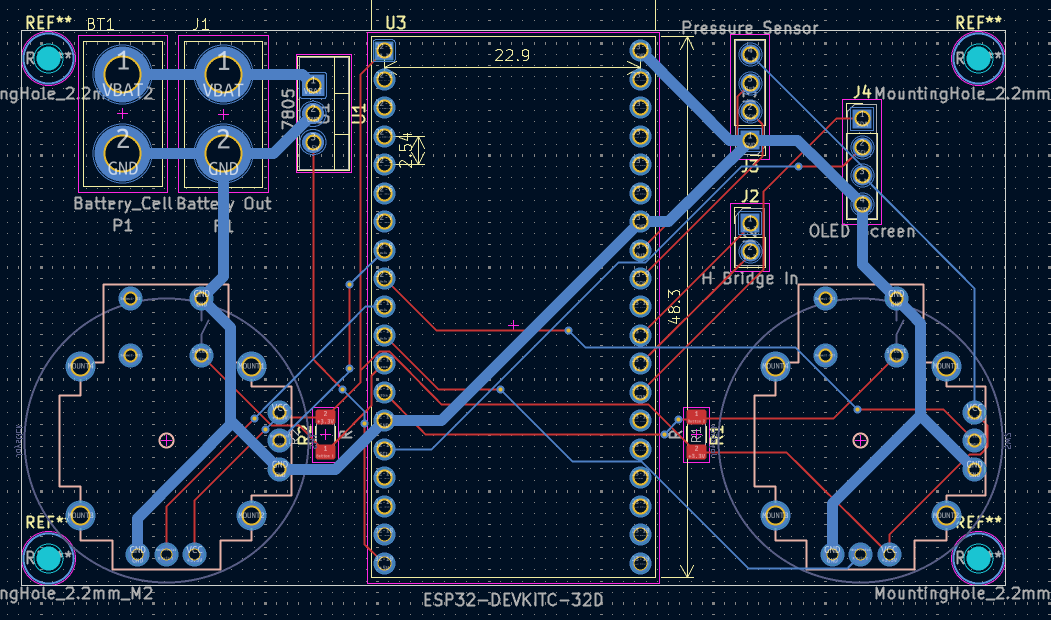
Task: Select the top-left mounting hole pad
Action: (48, 60)
